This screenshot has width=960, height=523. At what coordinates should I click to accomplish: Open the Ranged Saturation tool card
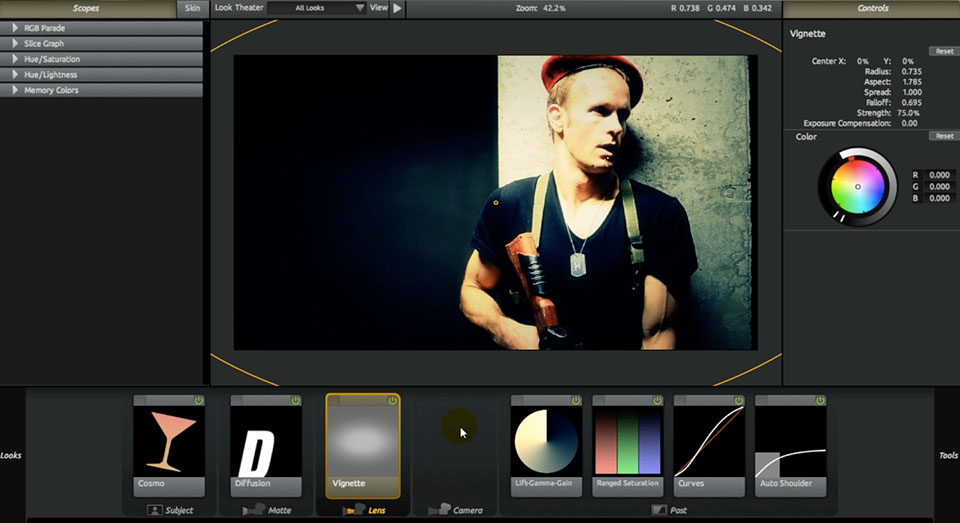tap(628, 446)
